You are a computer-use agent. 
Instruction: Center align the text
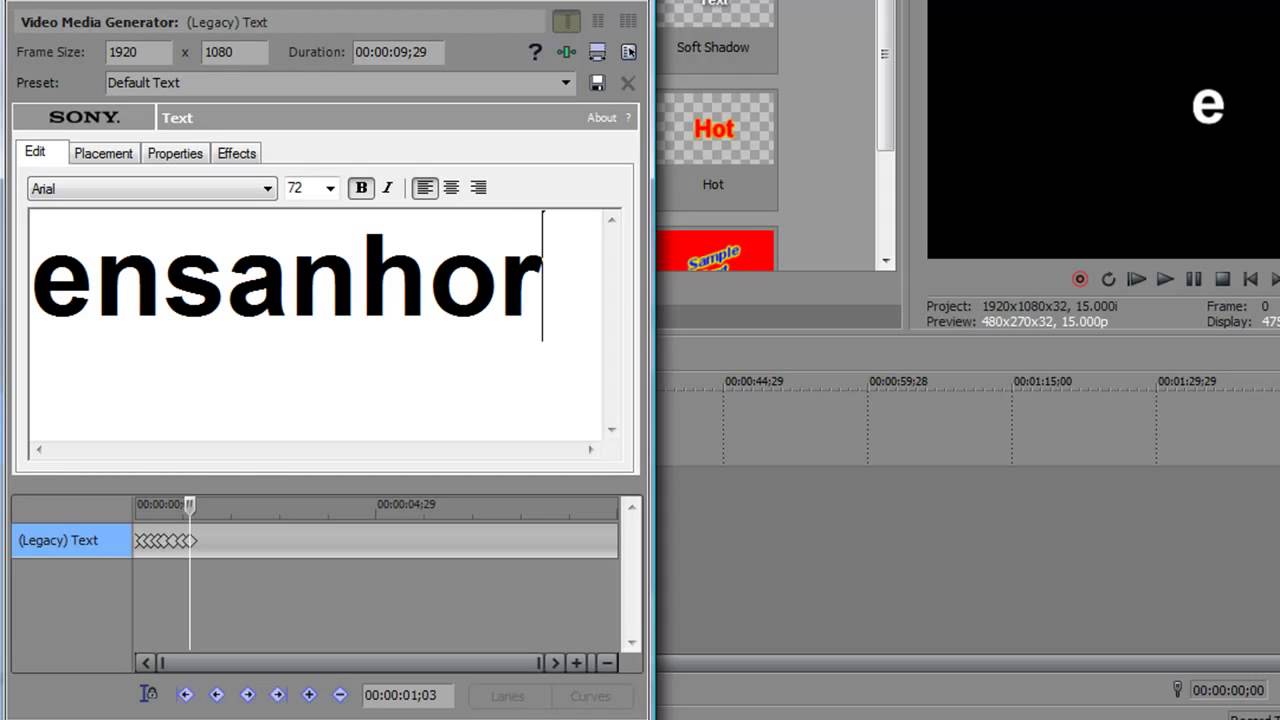click(452, 187)
